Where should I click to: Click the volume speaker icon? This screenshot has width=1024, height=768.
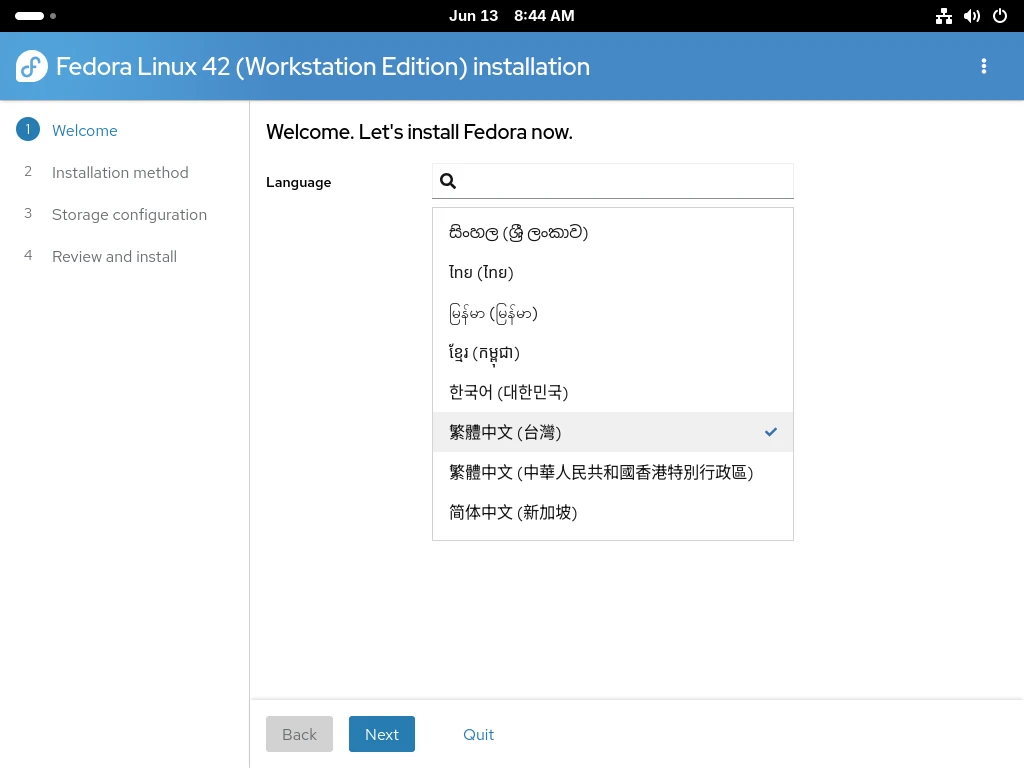point(971,16)
